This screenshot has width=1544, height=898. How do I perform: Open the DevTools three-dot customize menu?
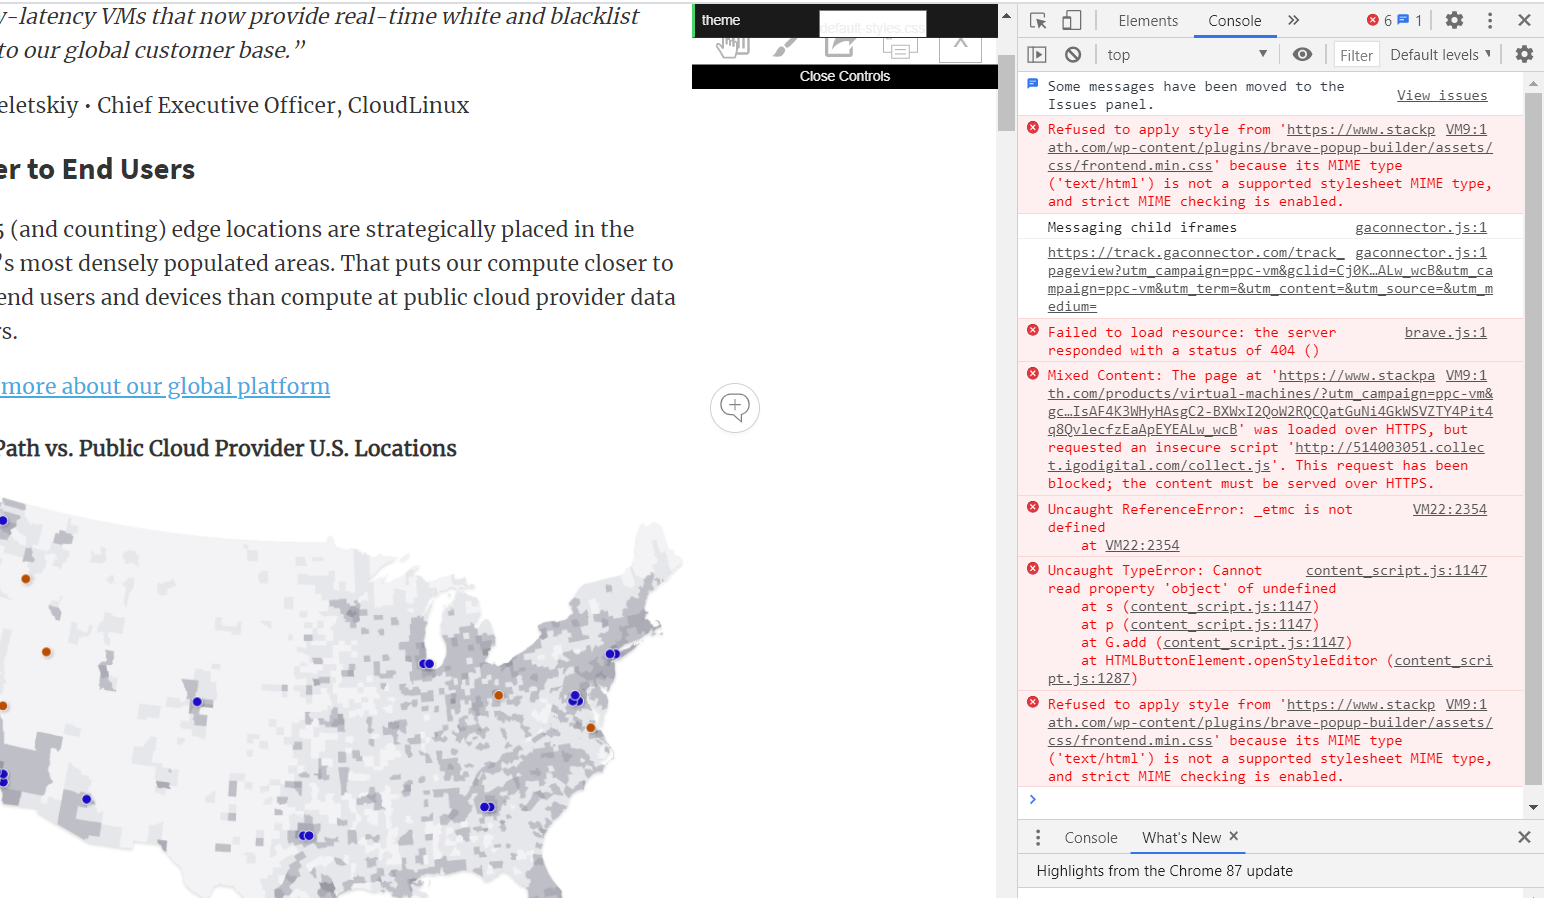tap(1490, 20)
